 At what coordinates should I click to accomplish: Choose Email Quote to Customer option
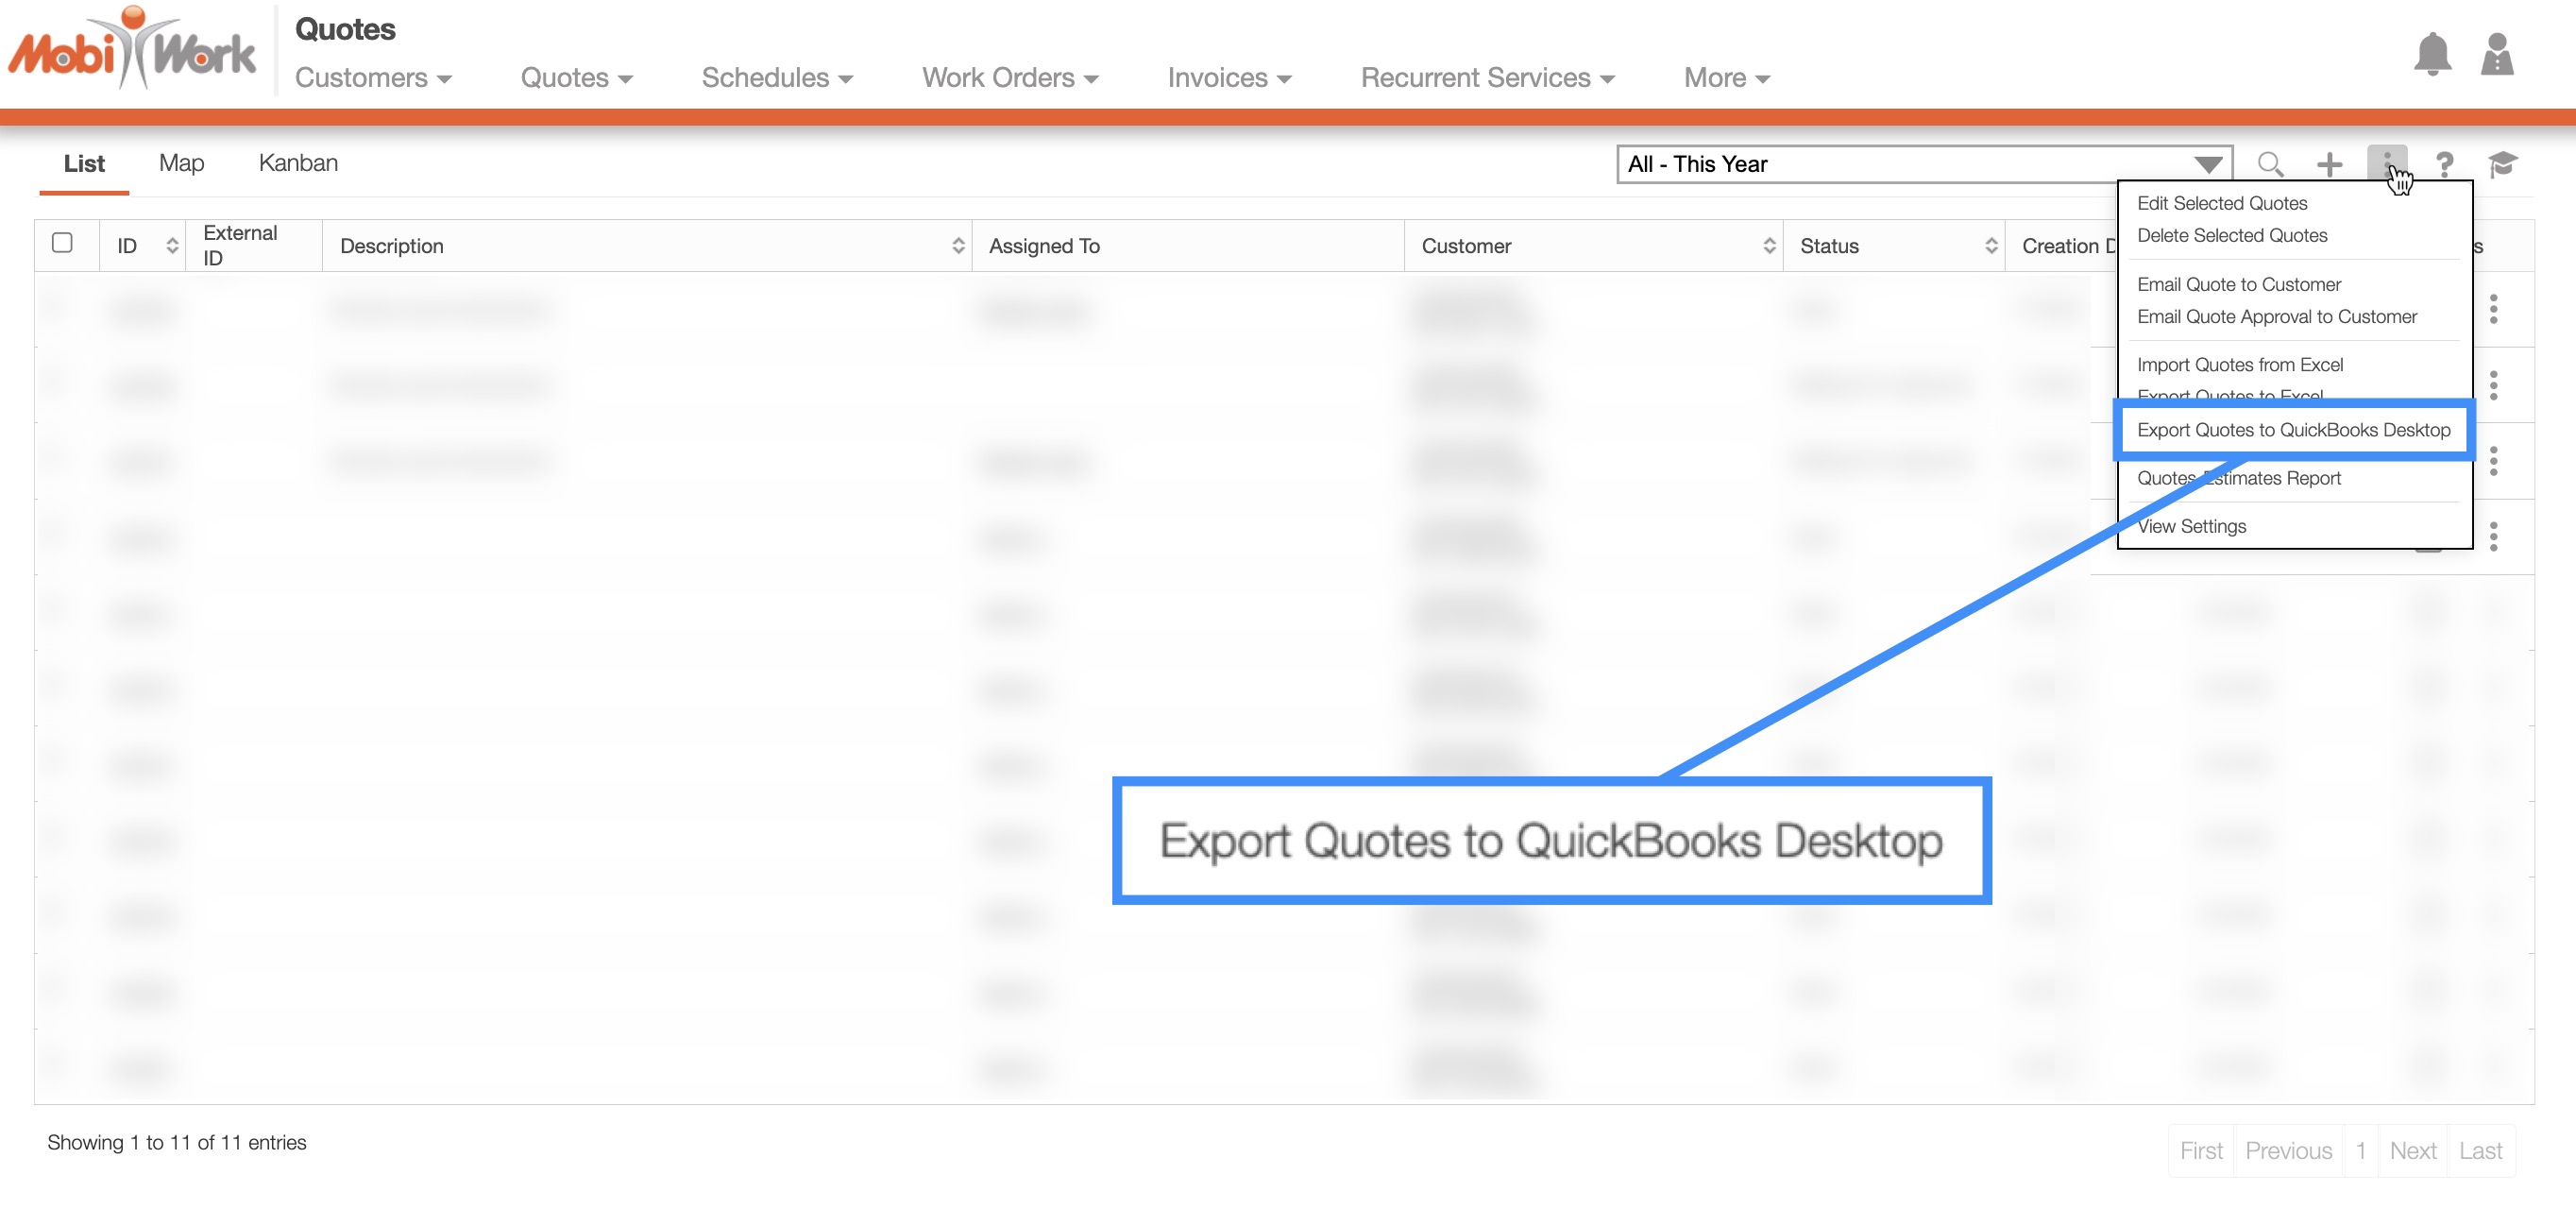coord(2238,284)
